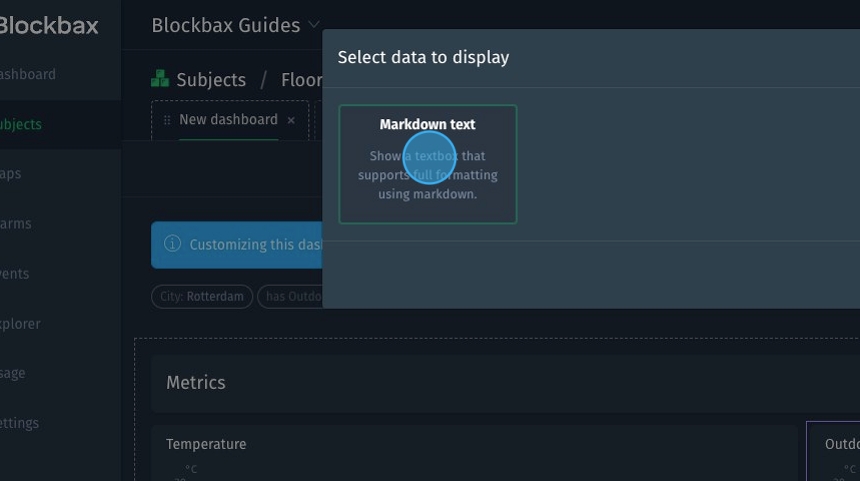Click the info icon in blue banner

click(x=172, y=244)
